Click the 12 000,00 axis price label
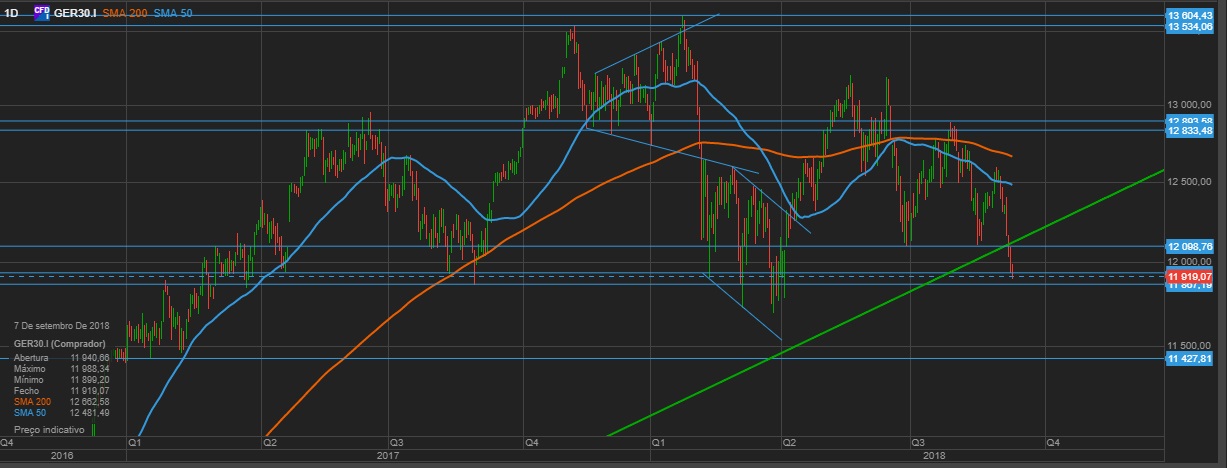The width and height of the screenshot is (1227, 468). tap(1191, 261)
